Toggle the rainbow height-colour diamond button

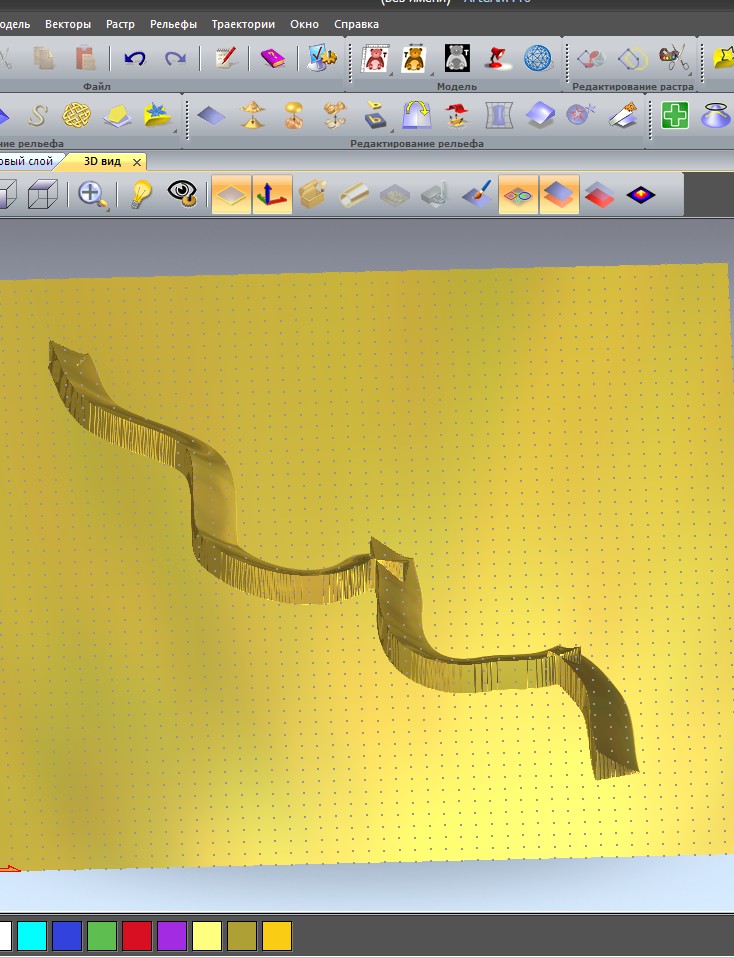click(x=640, y=195)
